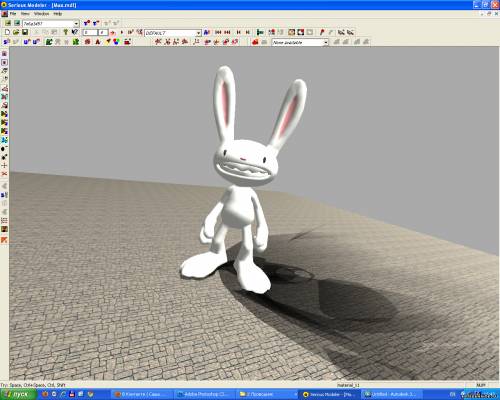Click the red pin icon in toolbar
500x400 pixels.
pyautogui.click(x=322, y=32)
